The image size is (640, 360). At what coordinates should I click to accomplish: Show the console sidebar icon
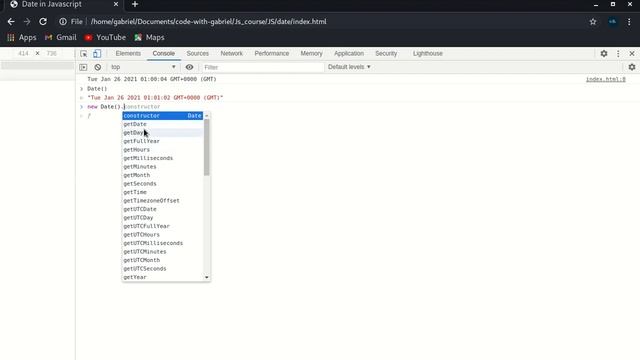pyautogui.click(x=83, y=67)
